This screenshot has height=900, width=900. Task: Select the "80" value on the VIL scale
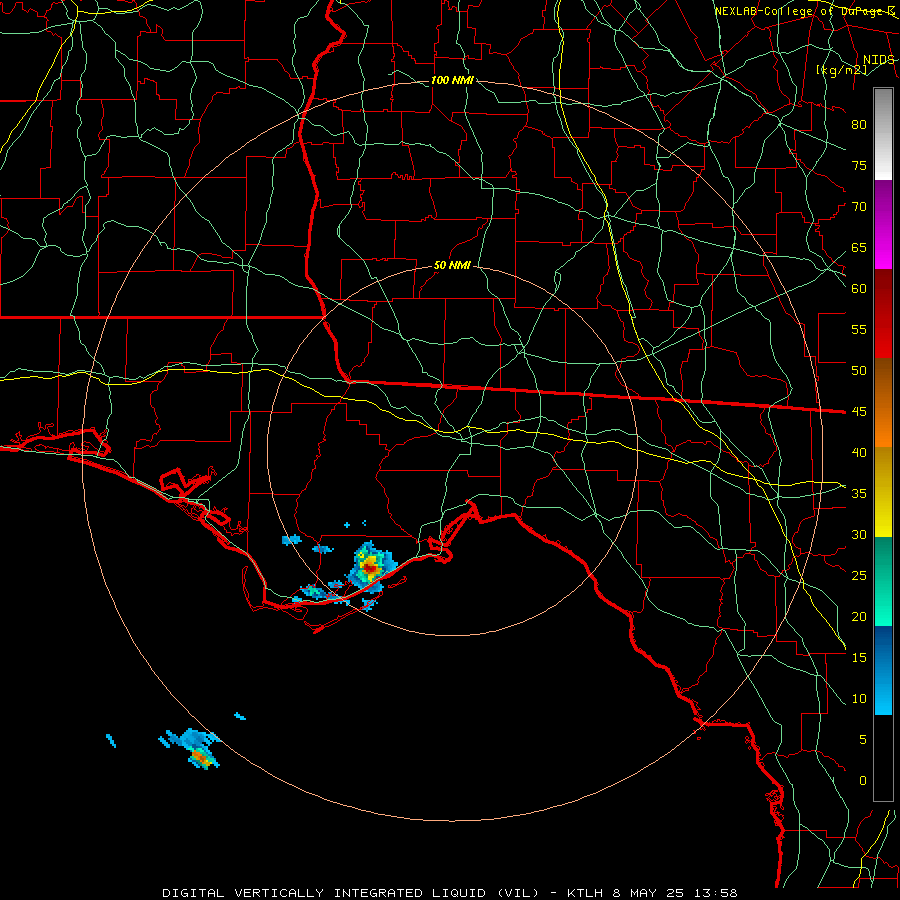coord(859,125)
